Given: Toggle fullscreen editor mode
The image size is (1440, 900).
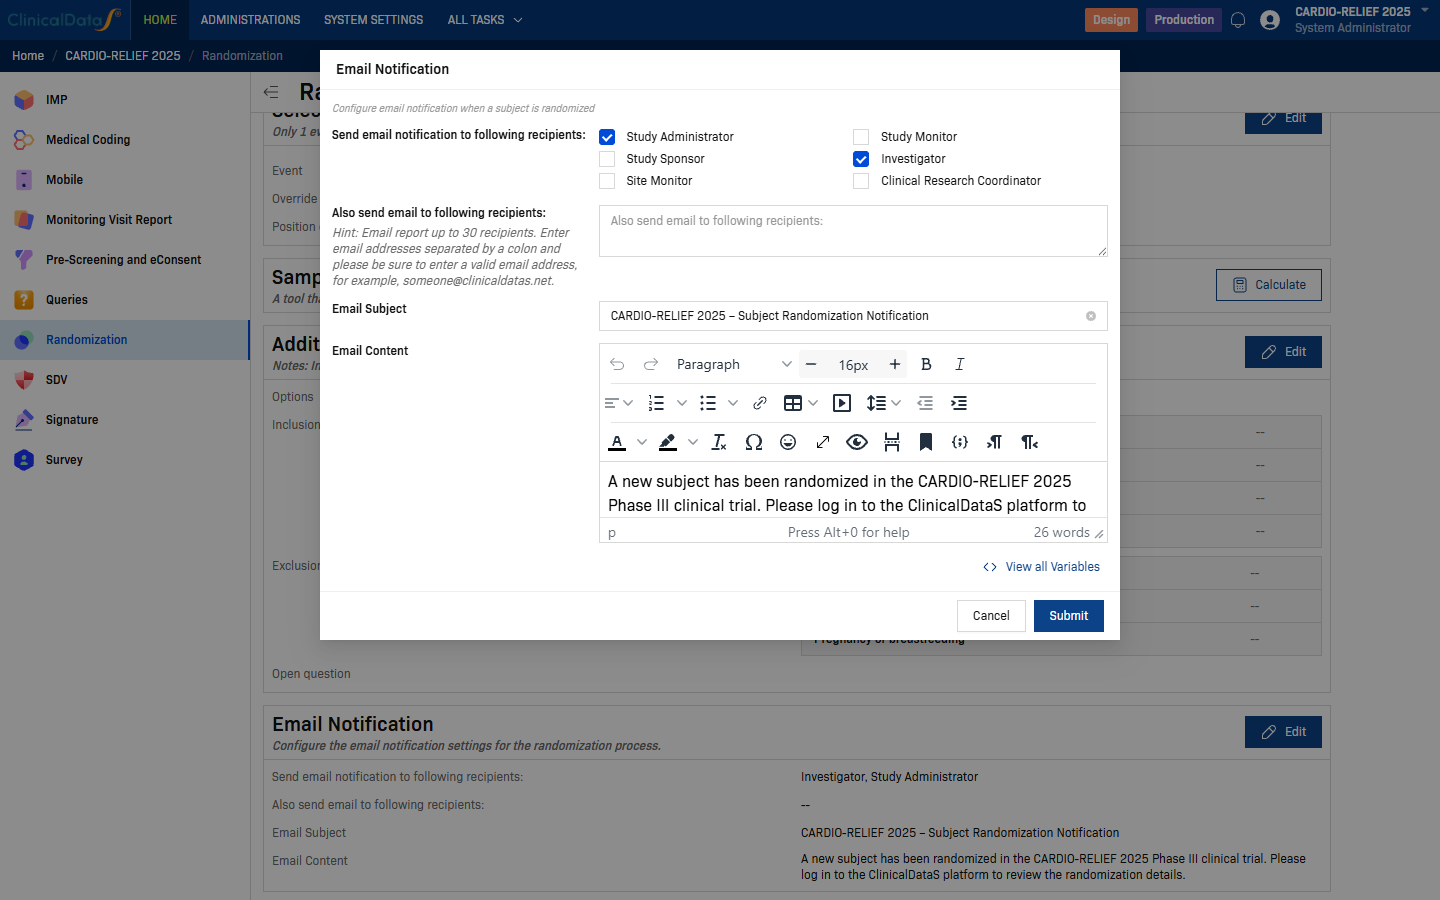Looking at the screenshot, I should (823, 442).
